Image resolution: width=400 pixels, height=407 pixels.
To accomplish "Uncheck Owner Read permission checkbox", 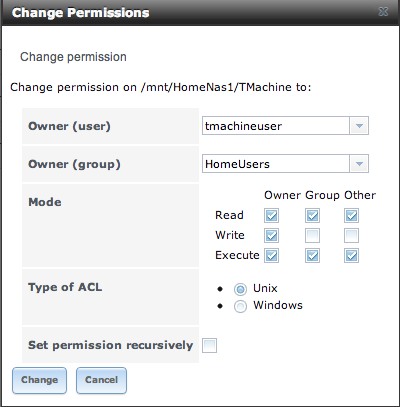I will click(x=271, y=215).
